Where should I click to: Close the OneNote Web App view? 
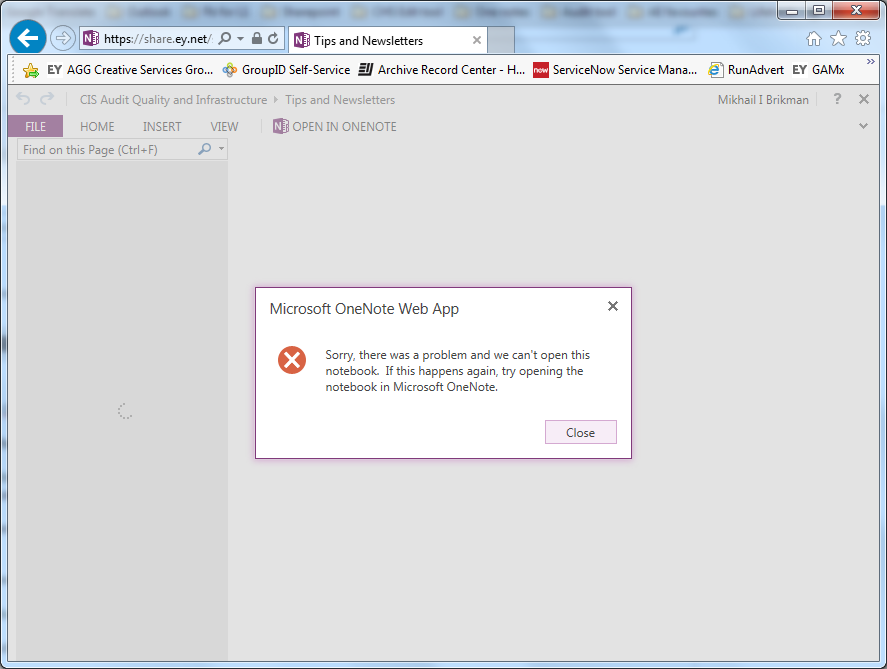pos(864,99)
